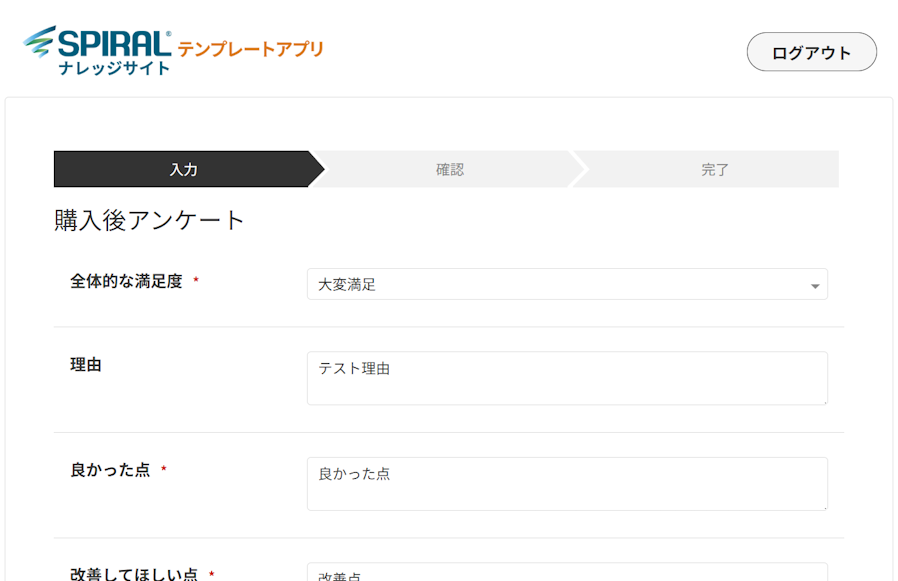Screen dimensions: 898x581
Task: Click the 改善してほしい点 field label
Action: (134, 574)
